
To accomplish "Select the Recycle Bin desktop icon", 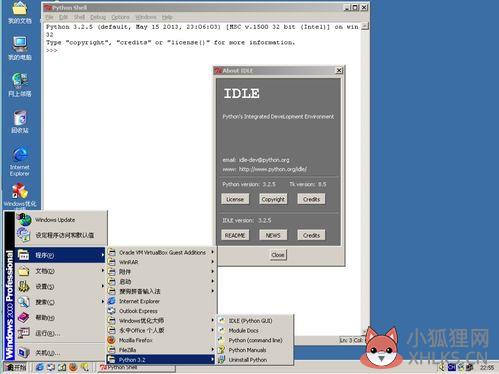I will click(20, 122).
